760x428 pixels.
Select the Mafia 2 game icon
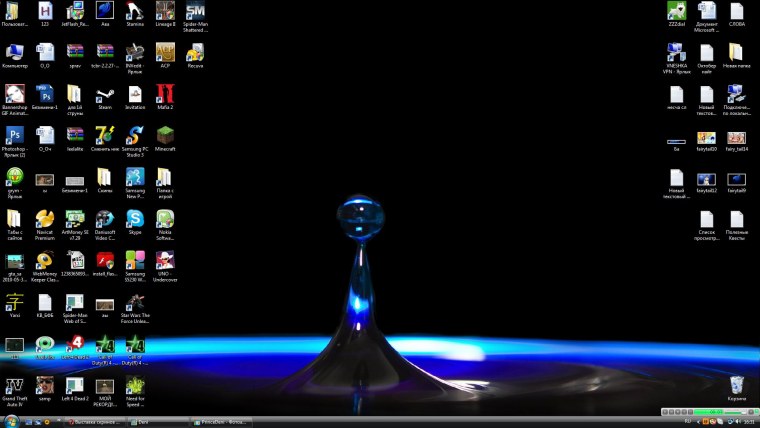point(165,95)
